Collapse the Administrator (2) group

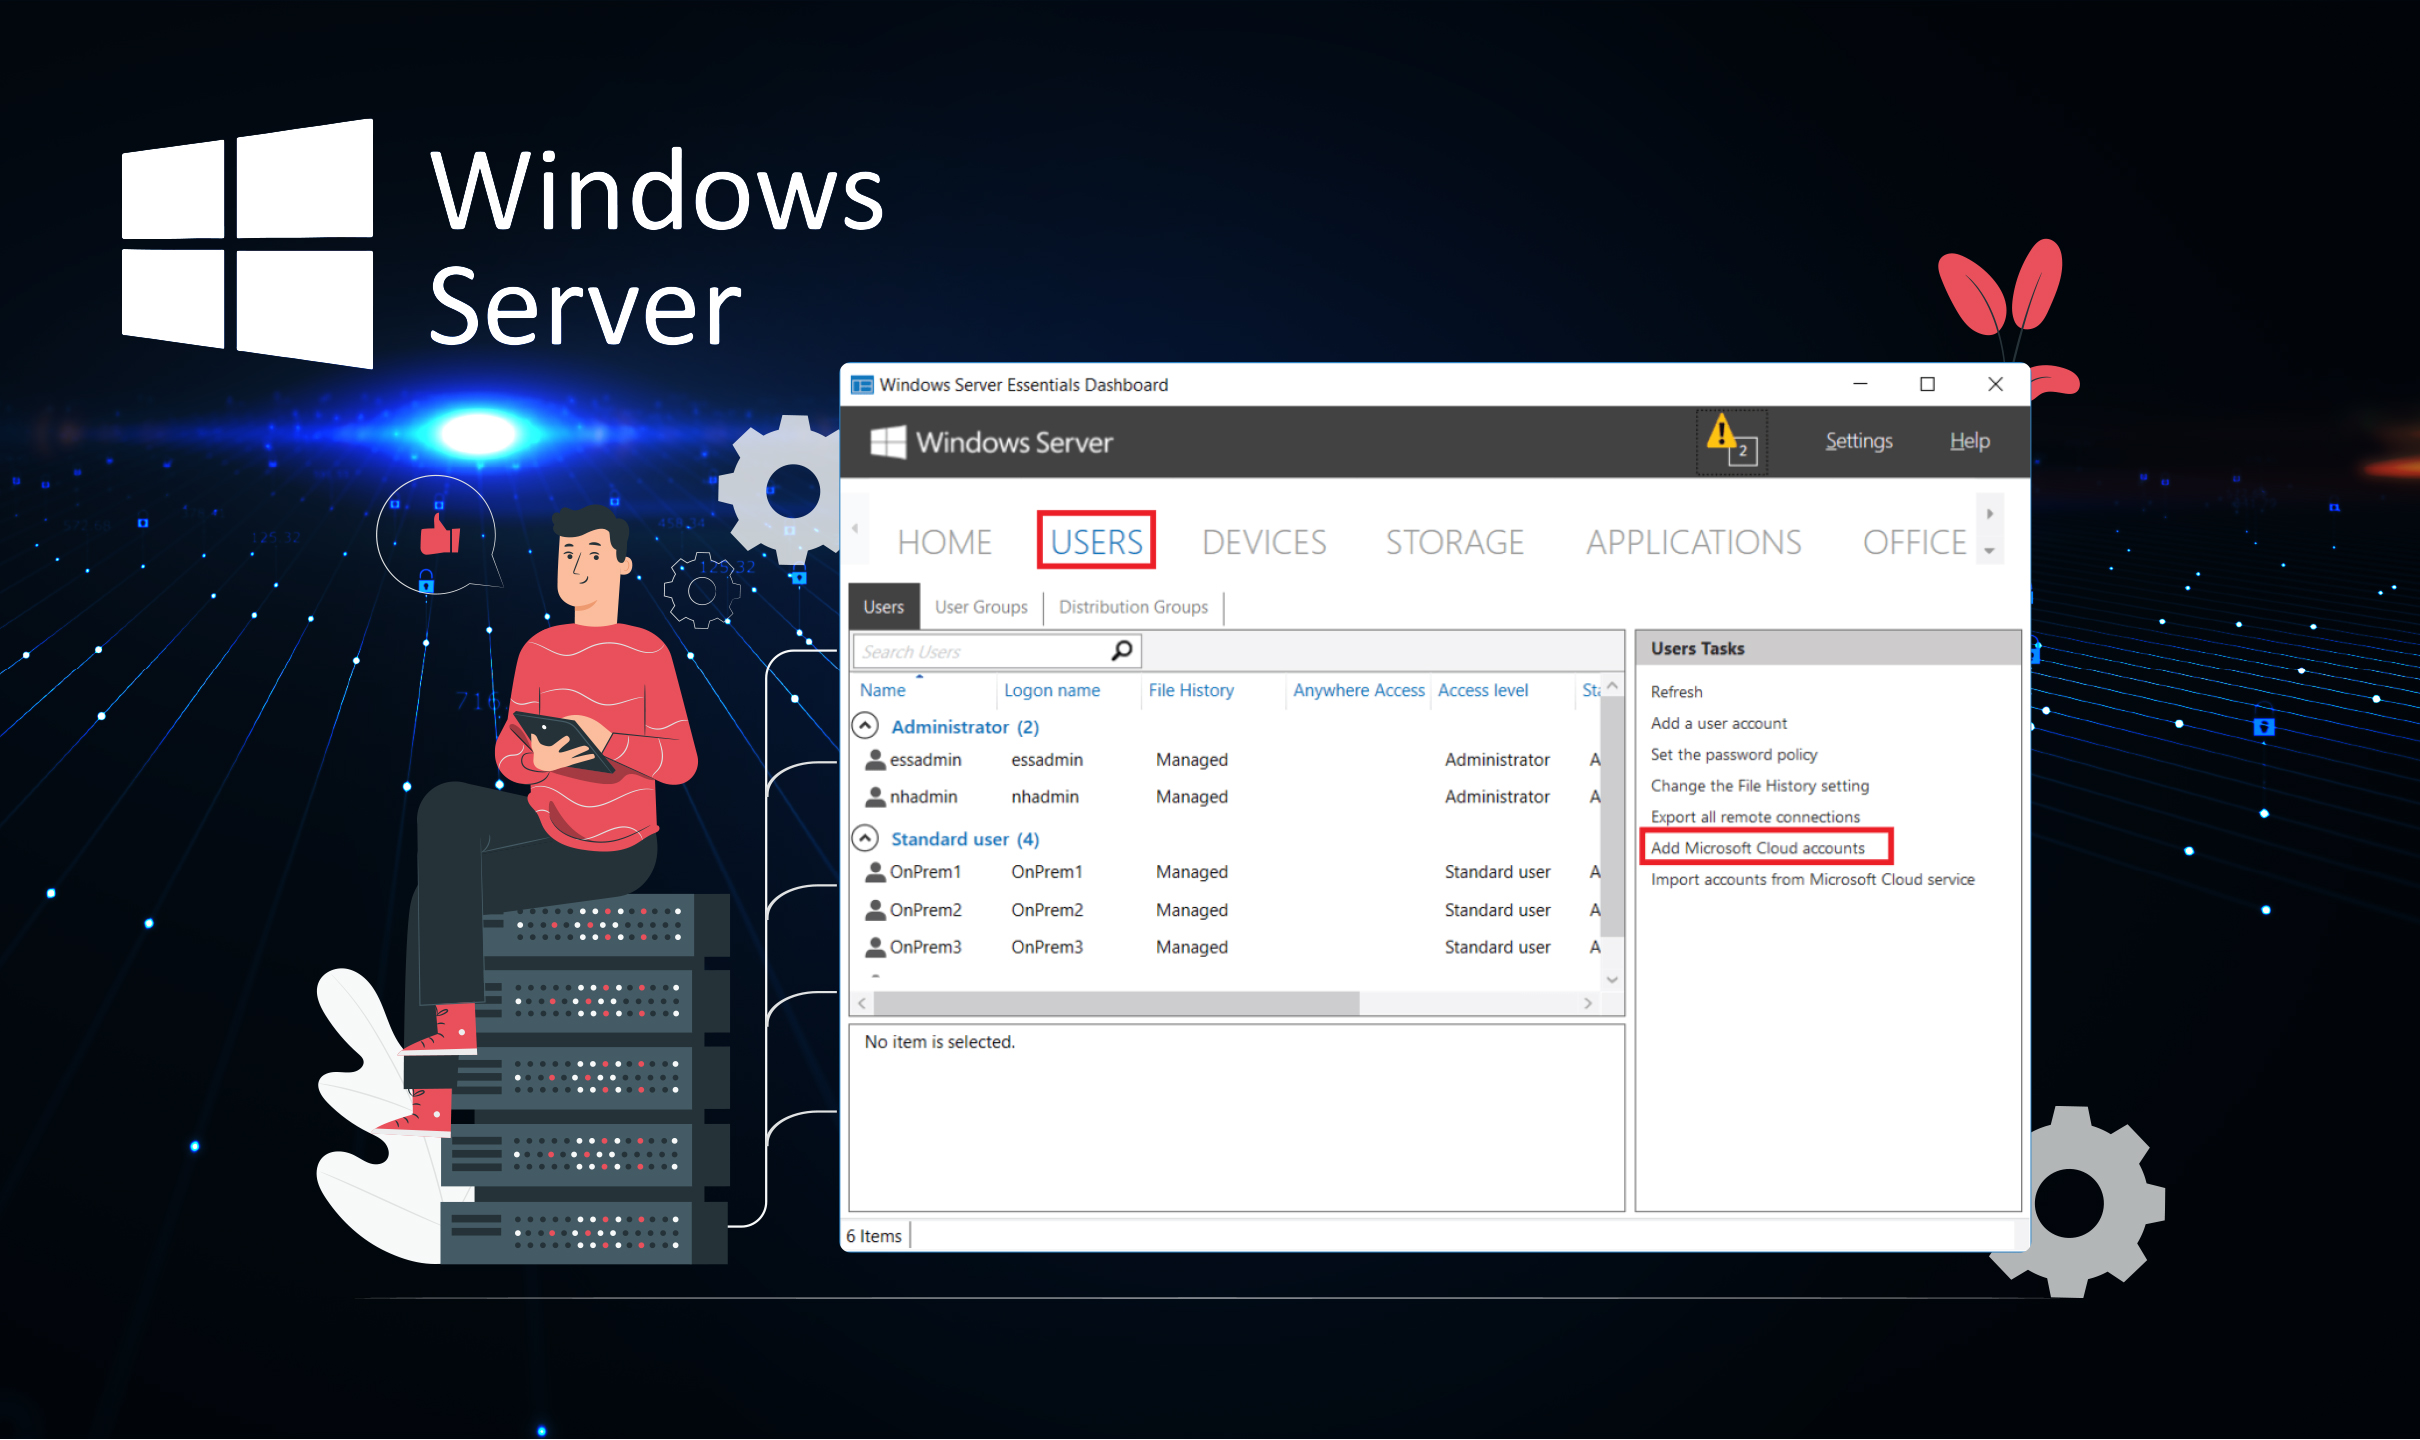tap(865, 726)
